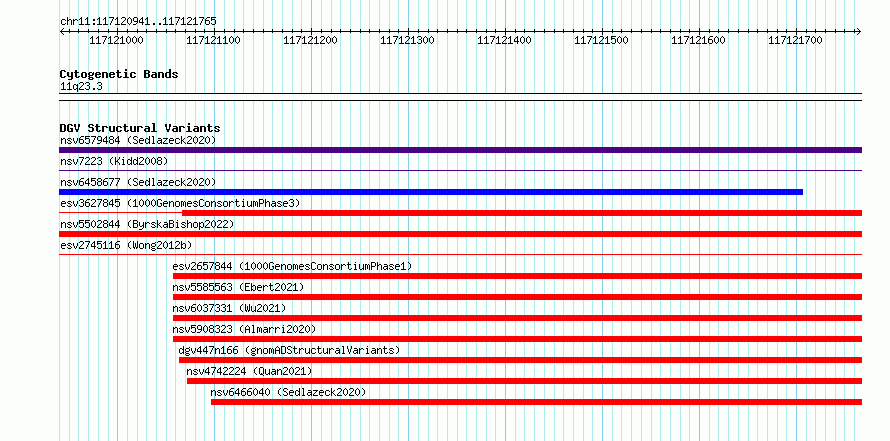Screen dimensions: 890x441
Task: Click the nsv6579484 (Sedlazeck2020) variant label
Action: point(138,140)
